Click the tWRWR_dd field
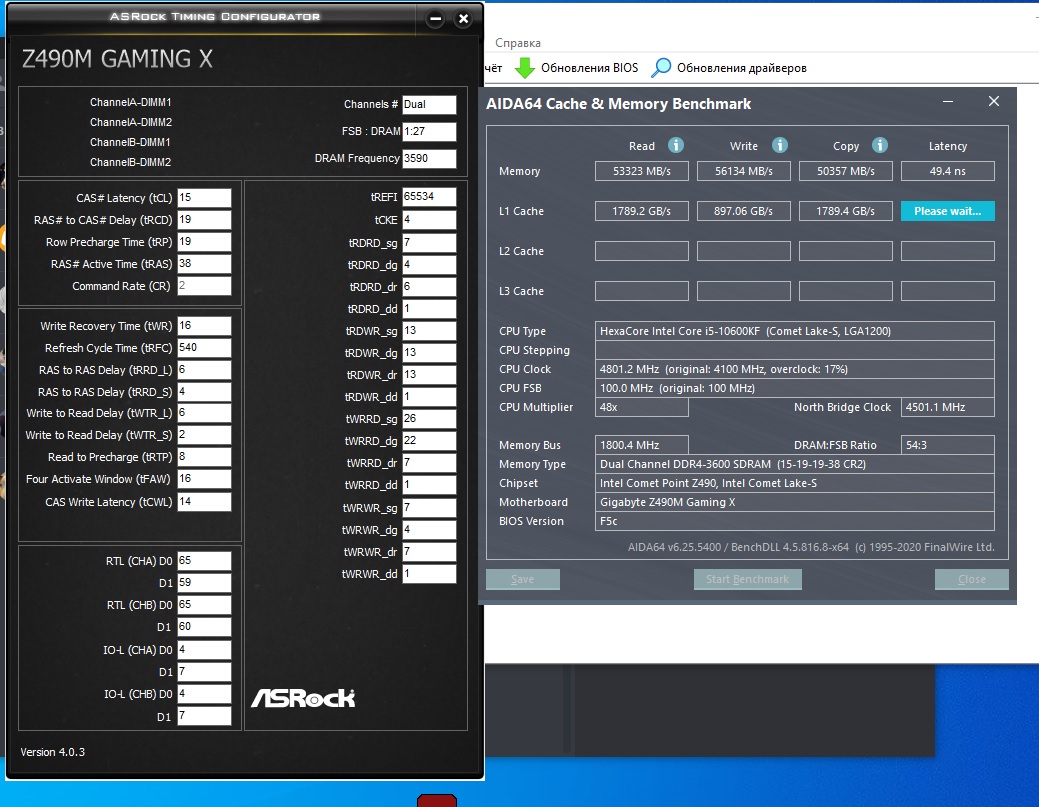This screenshot has width=1039, height=807. (x=429, y=574)
